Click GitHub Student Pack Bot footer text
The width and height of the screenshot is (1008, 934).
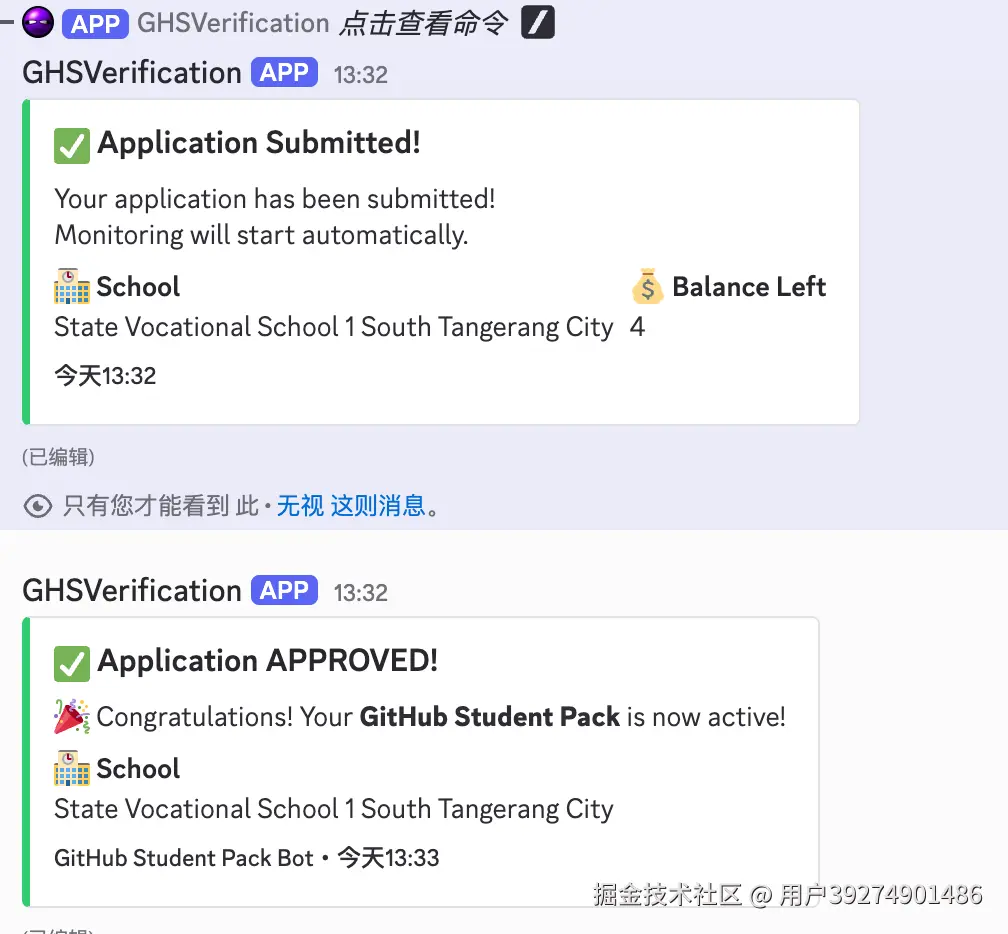click(183, 858)
